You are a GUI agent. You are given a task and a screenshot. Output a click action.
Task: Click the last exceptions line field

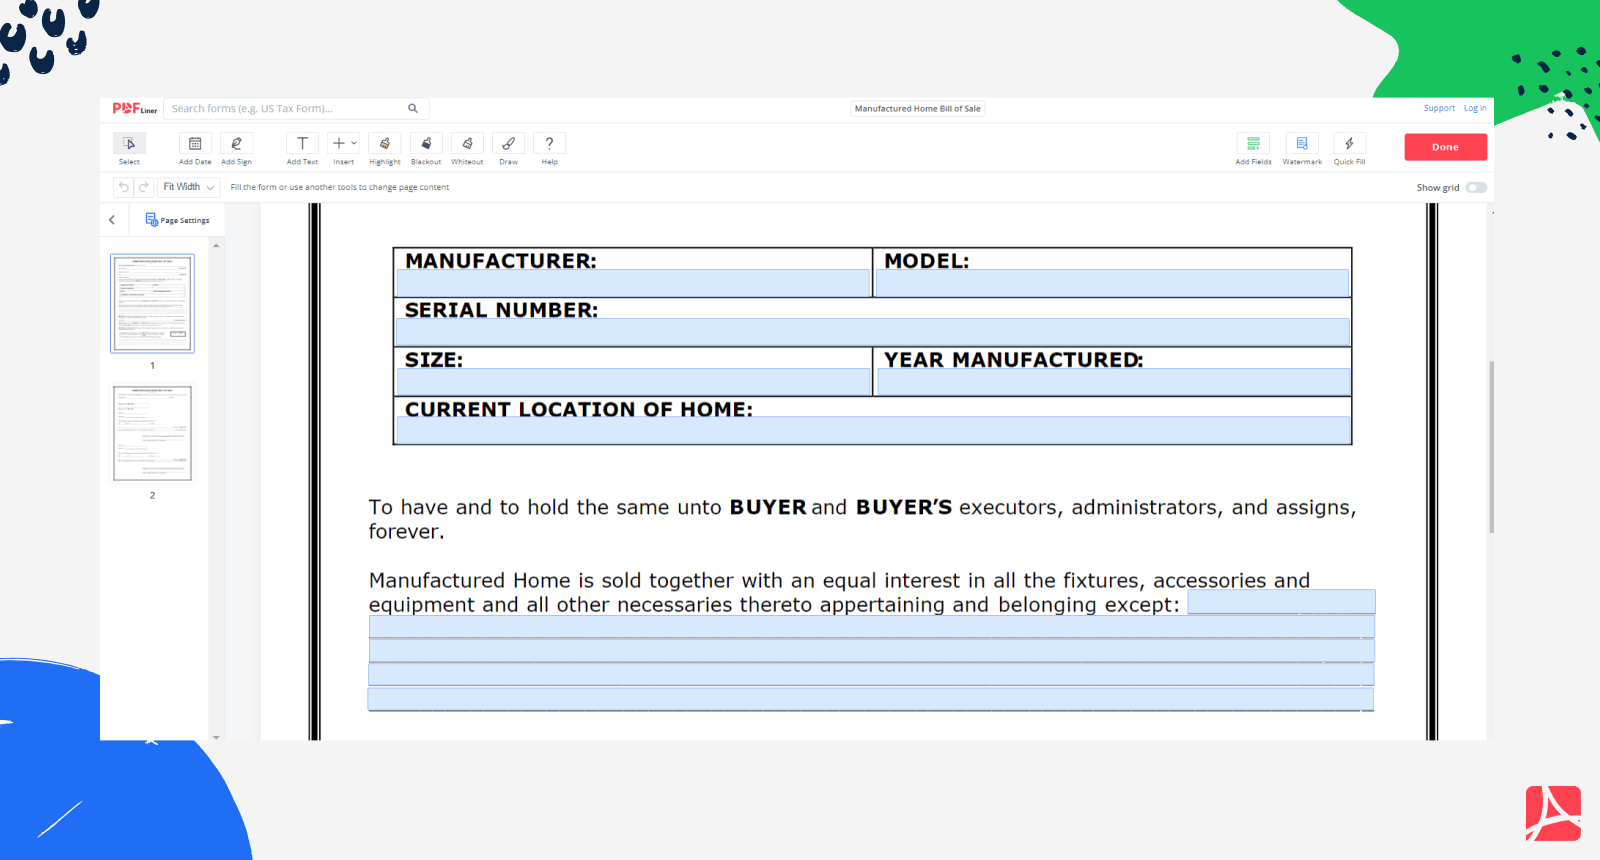pyautogui.click(x=870, y=699)
